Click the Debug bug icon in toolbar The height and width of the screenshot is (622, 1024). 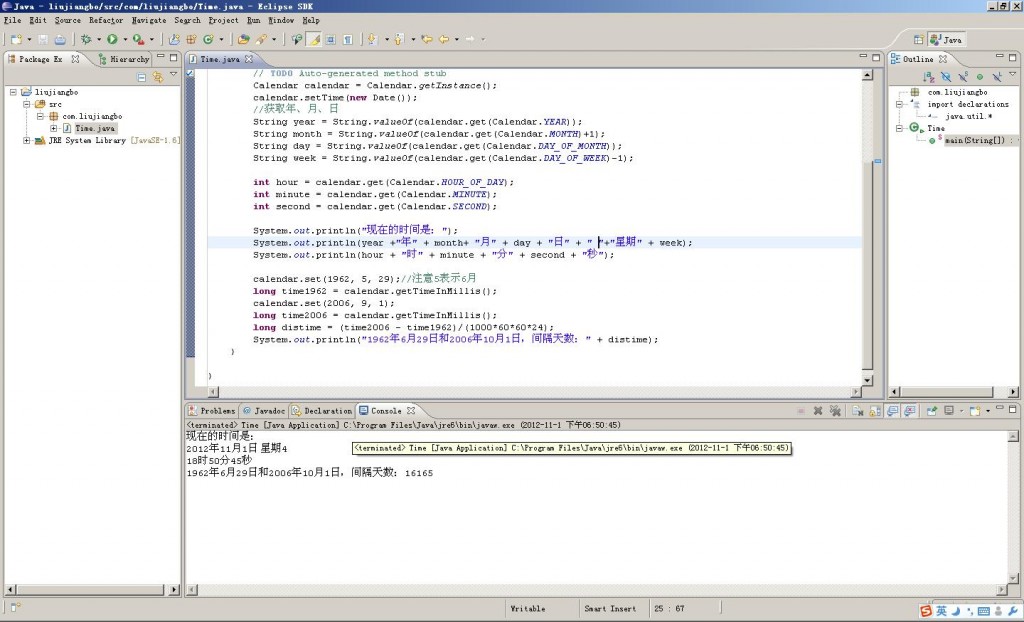86,39
